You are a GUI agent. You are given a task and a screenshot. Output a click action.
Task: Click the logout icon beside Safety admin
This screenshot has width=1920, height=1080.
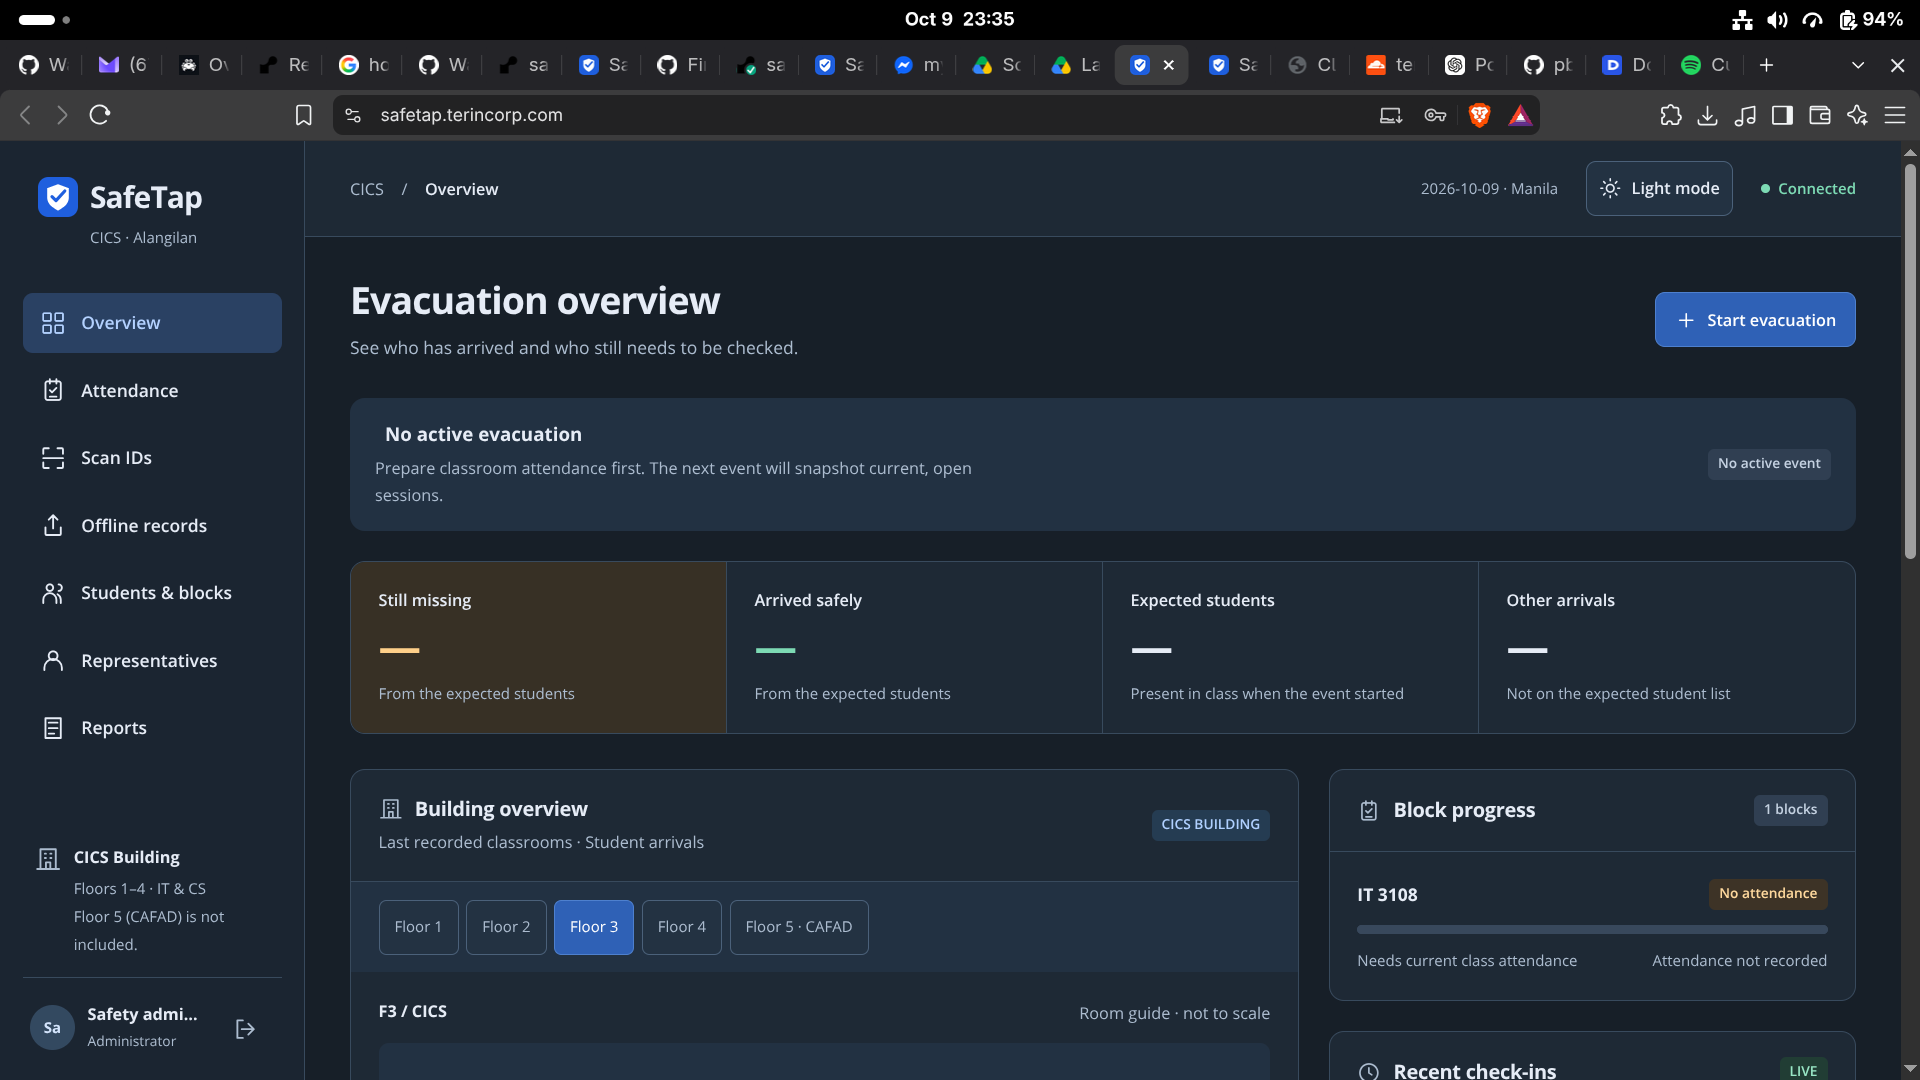coord(245,1029)
